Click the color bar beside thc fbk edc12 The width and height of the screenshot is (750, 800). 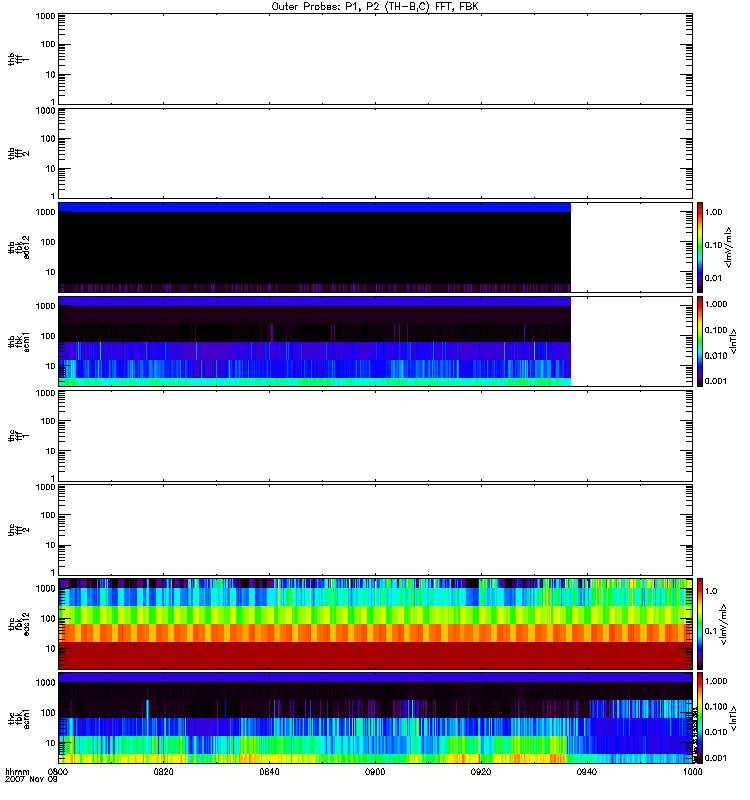(x=700, y=624)
